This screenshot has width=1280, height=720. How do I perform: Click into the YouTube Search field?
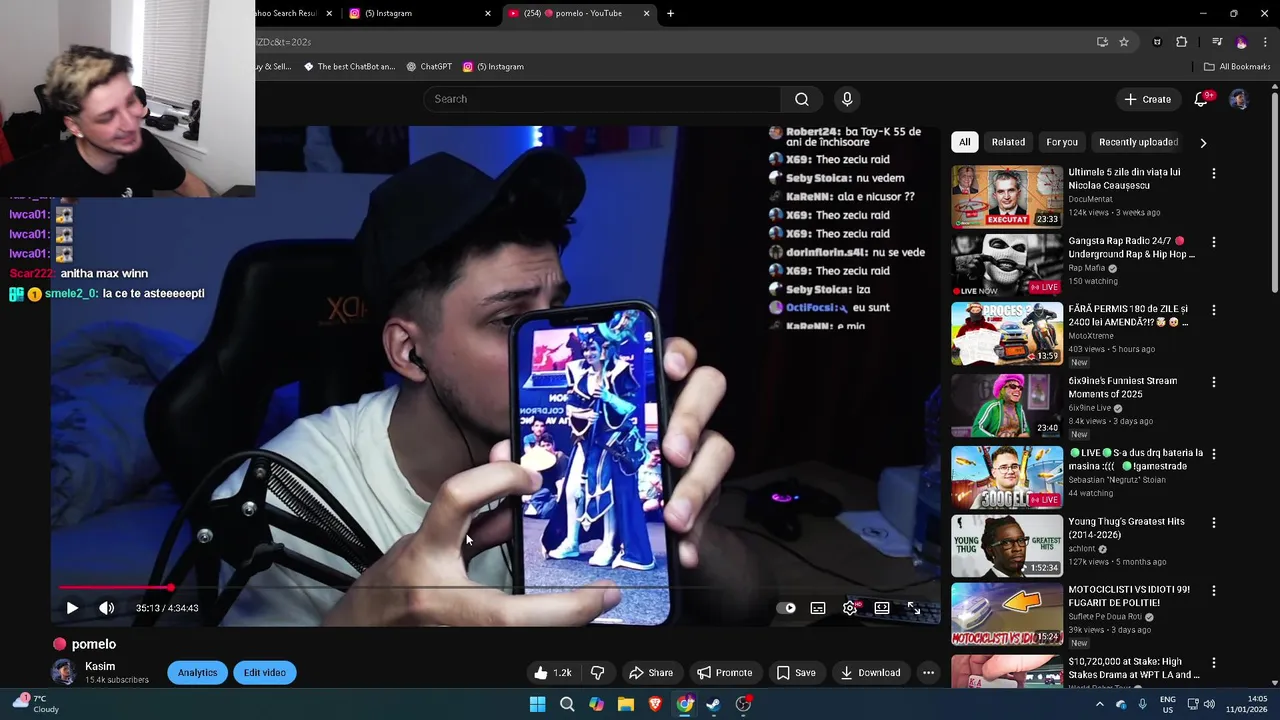click(x=603, y=99)
